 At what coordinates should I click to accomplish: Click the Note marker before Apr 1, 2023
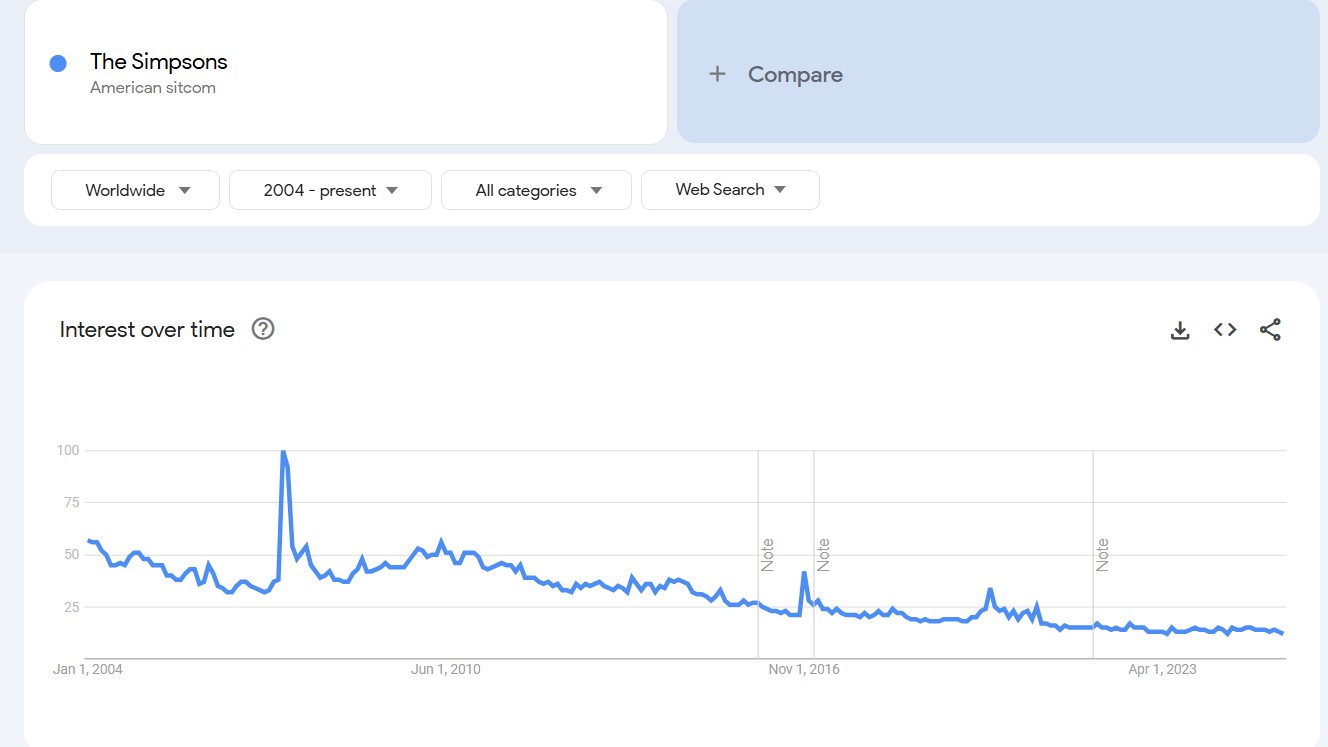(1102, 554)
